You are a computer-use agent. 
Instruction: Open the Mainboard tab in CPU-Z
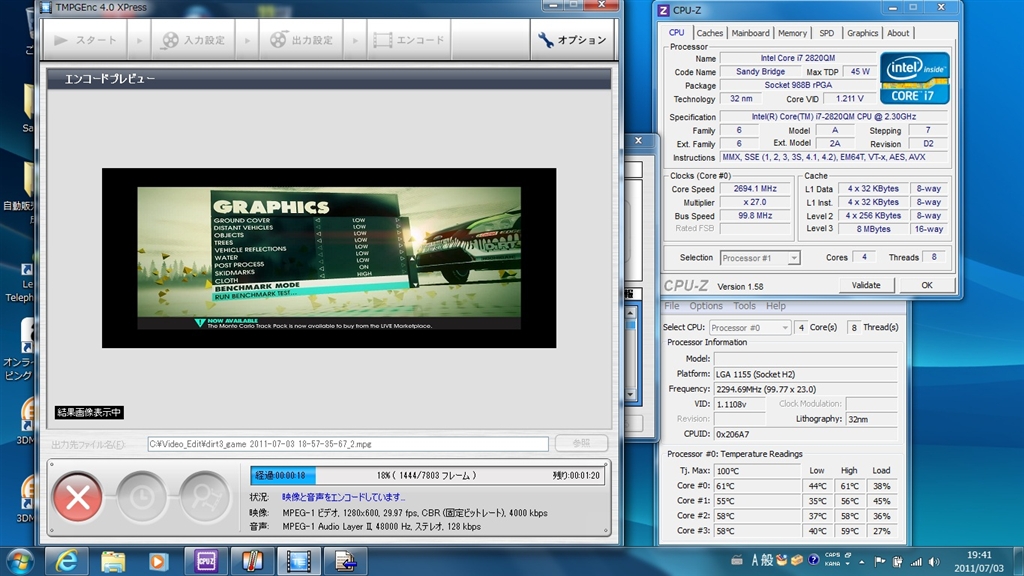(750, 33)
